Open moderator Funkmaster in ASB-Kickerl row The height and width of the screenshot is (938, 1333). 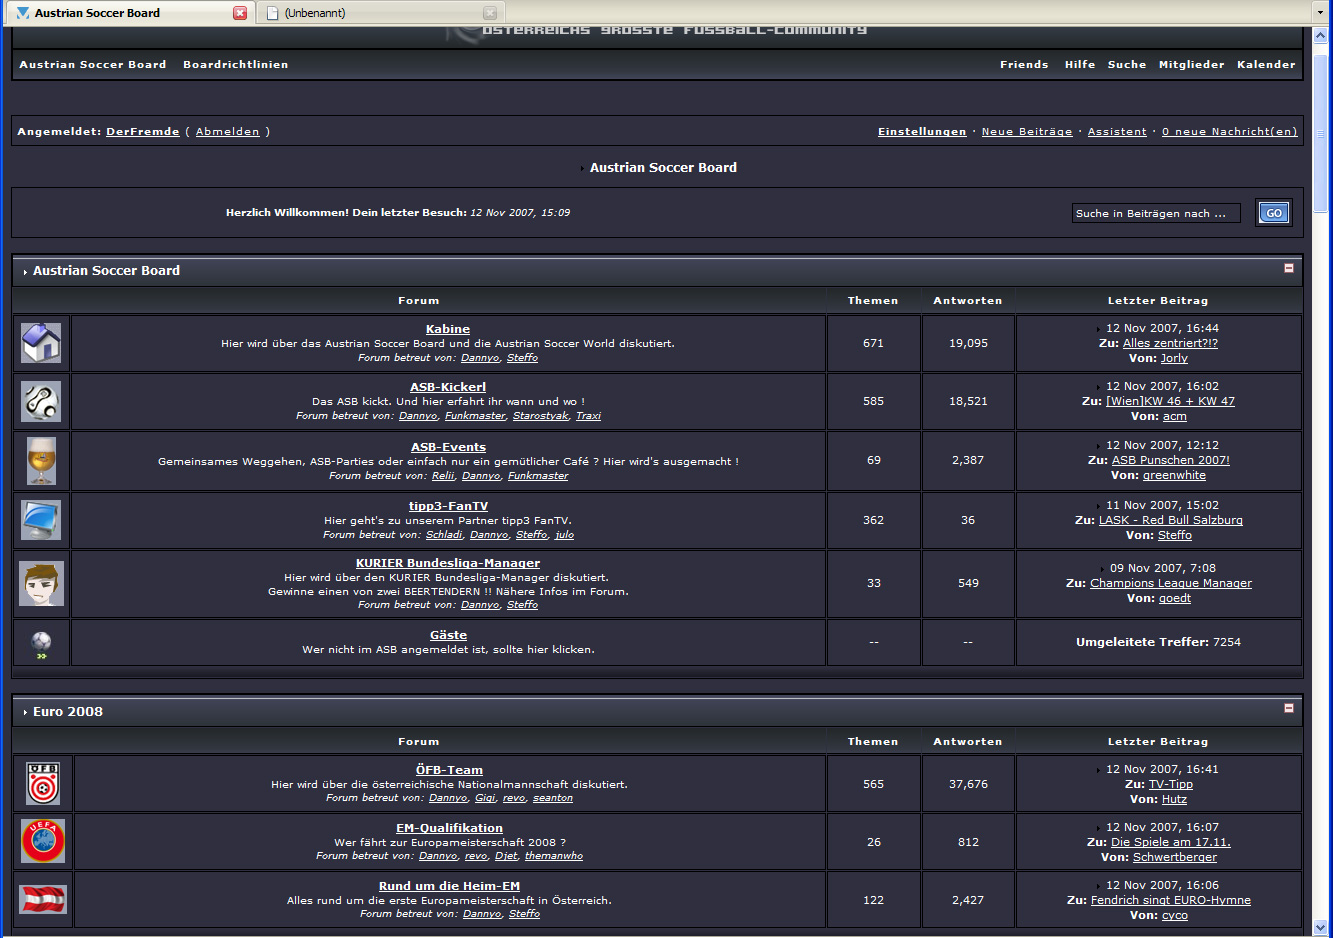point(475,416)
